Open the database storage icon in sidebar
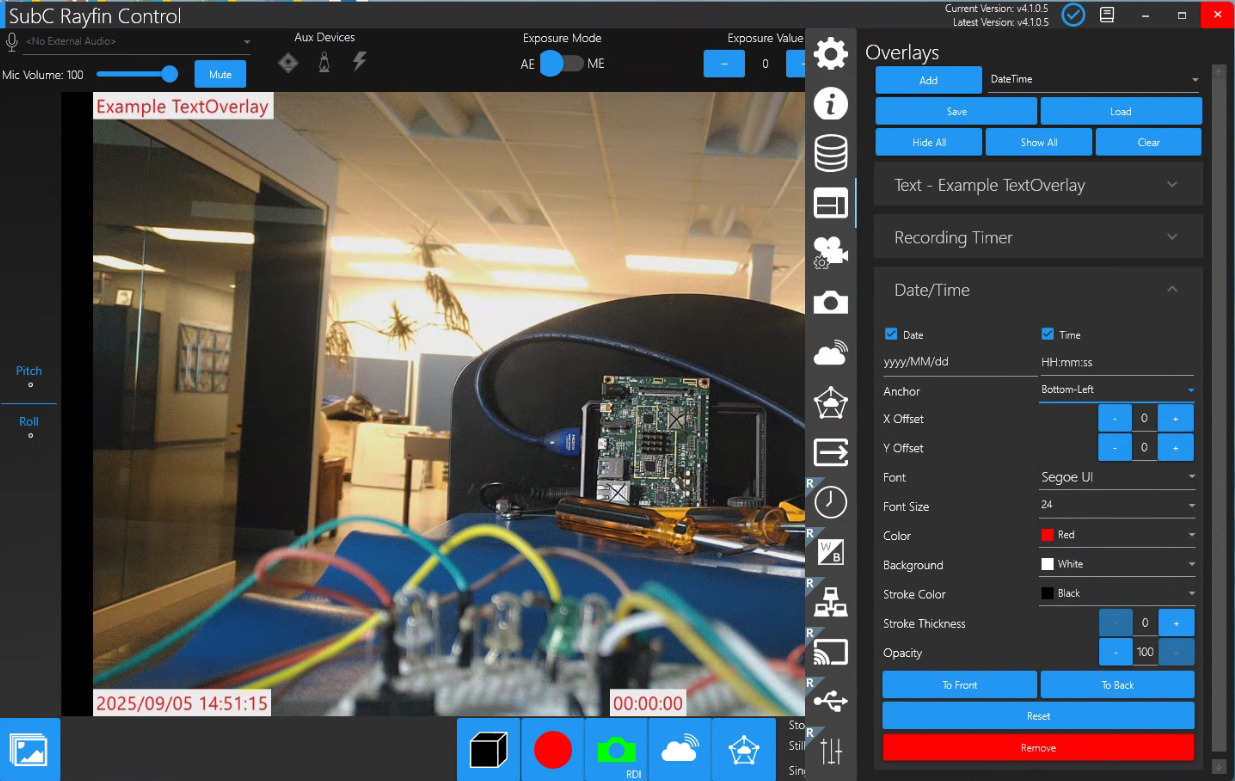Screen dimensions: 1235x781 (x=830, y=153)
